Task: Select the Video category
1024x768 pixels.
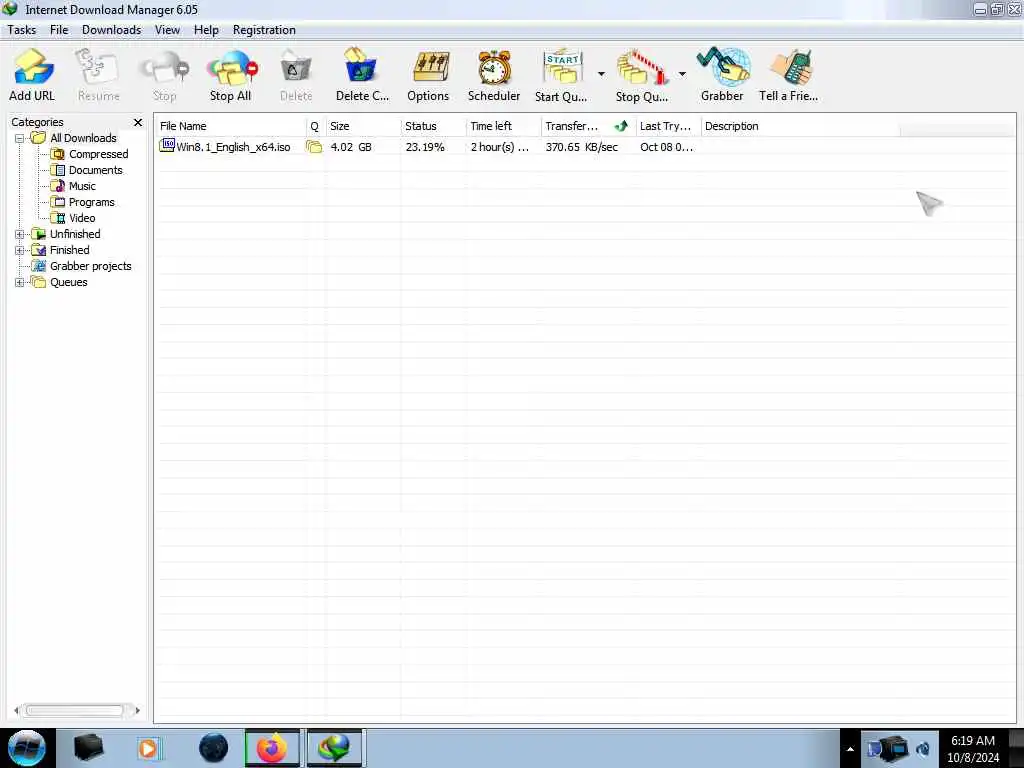Action: coord(82,218)
